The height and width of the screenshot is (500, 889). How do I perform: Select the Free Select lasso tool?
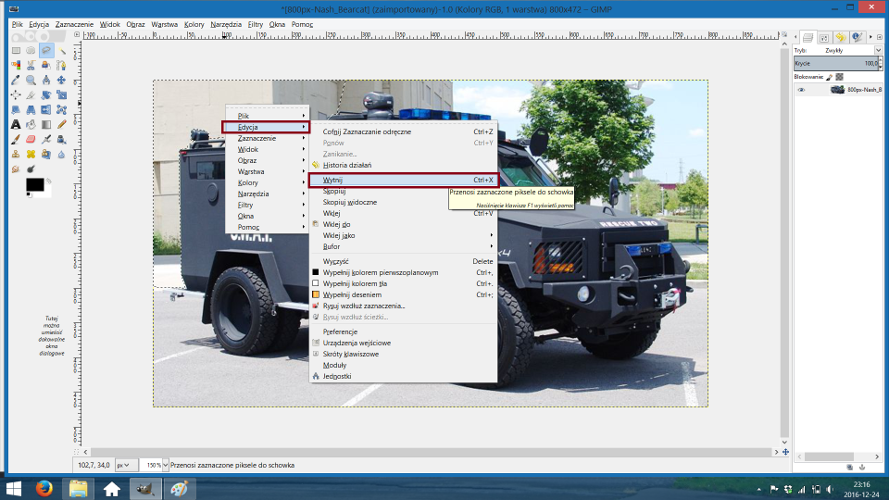46,50
